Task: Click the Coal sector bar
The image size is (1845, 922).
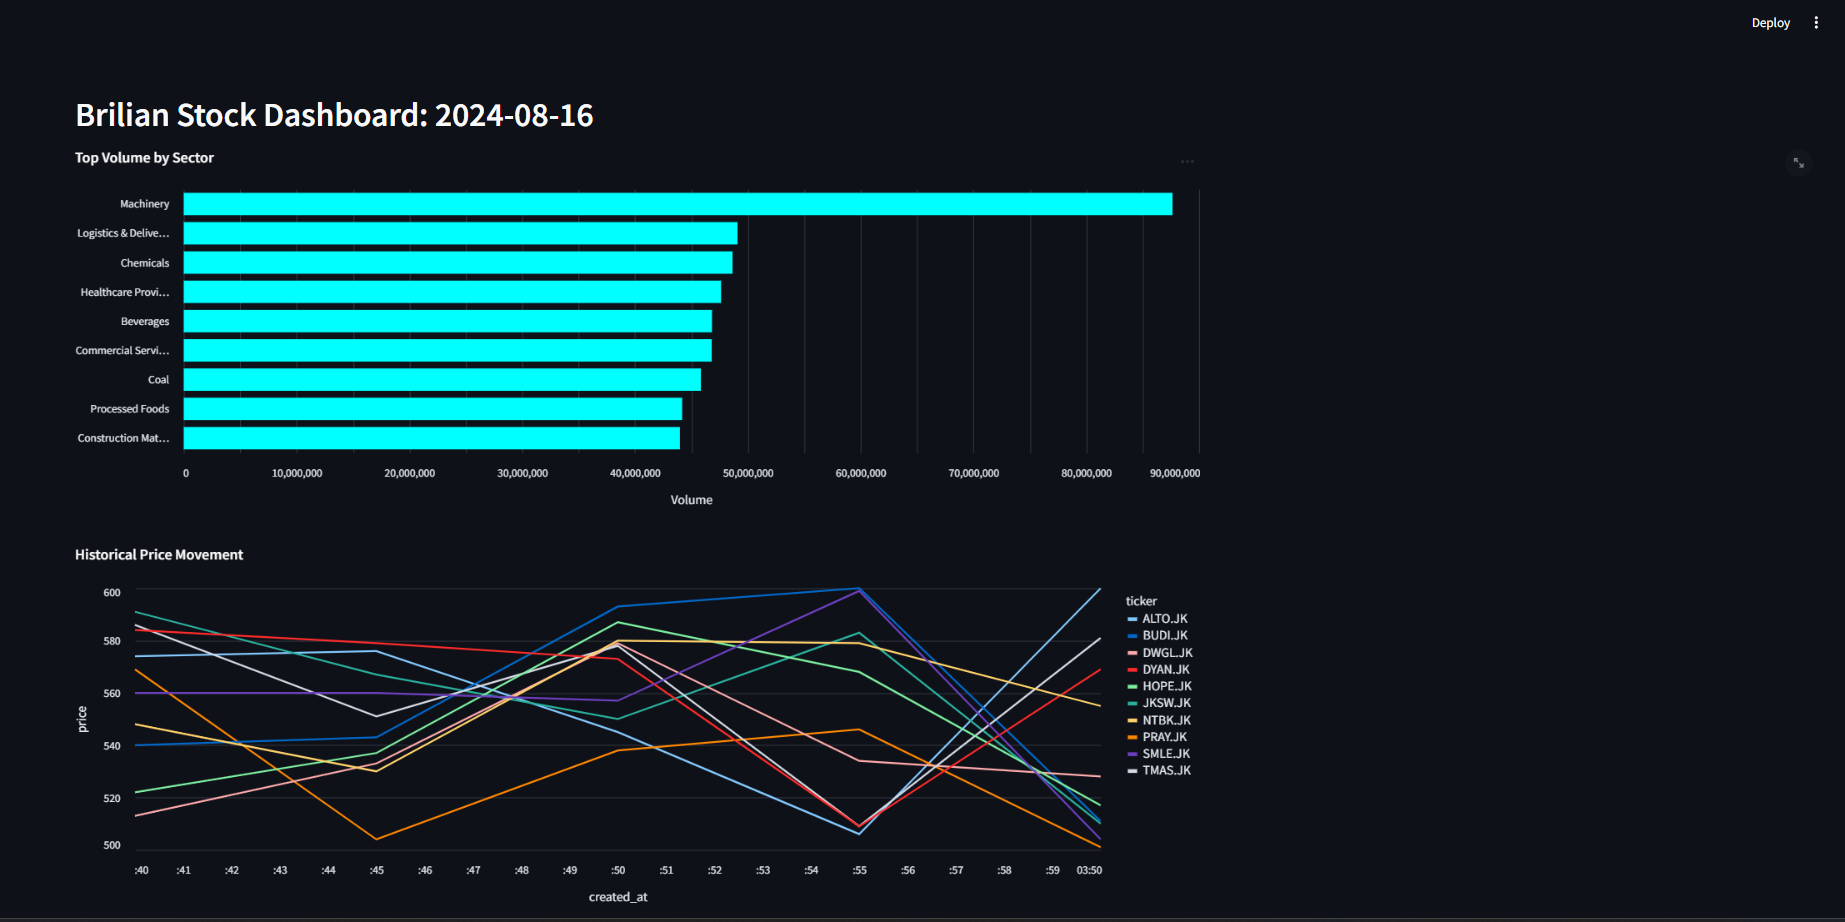Action: [x=440, y=379]
